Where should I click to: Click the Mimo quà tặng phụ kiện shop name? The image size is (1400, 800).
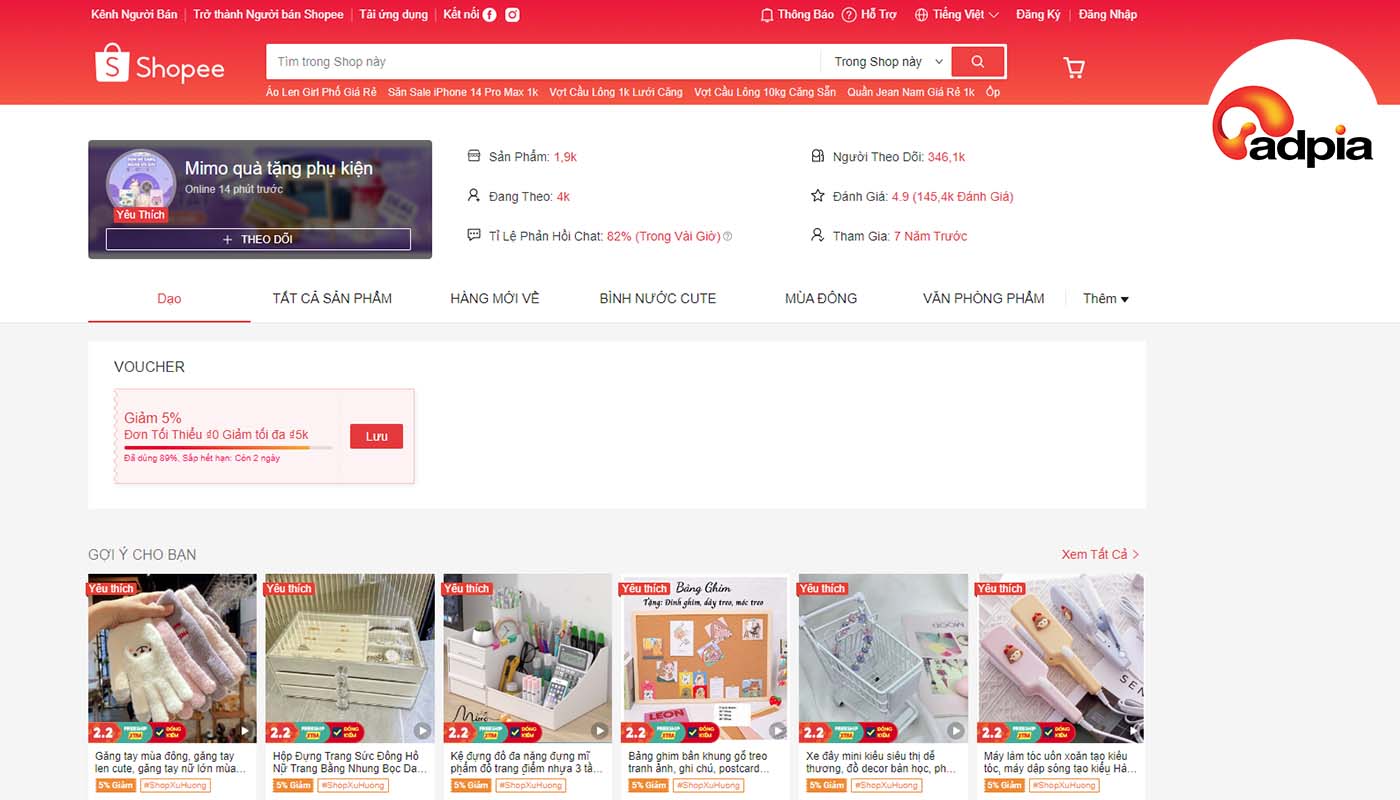tap(279, 168)
